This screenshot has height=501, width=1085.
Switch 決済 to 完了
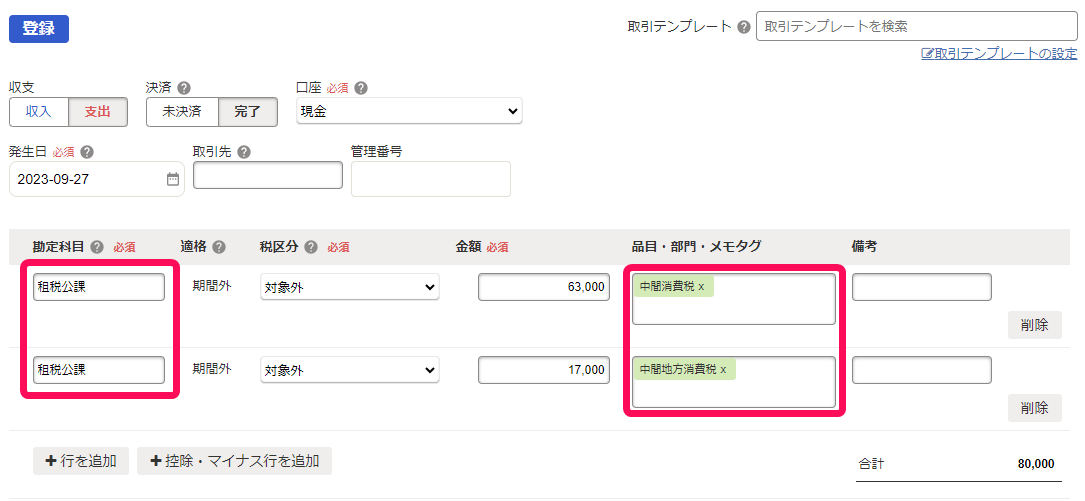tap(248, 112)
